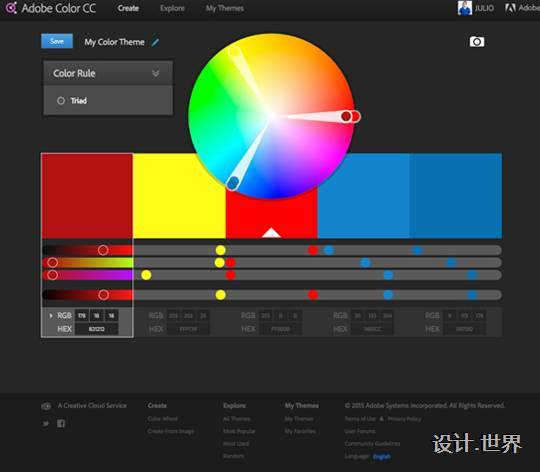Image resolution: width=540 pixels, height=472 pixels.
Task: Open the Privacy Policy link
Action: click(404, 419)
